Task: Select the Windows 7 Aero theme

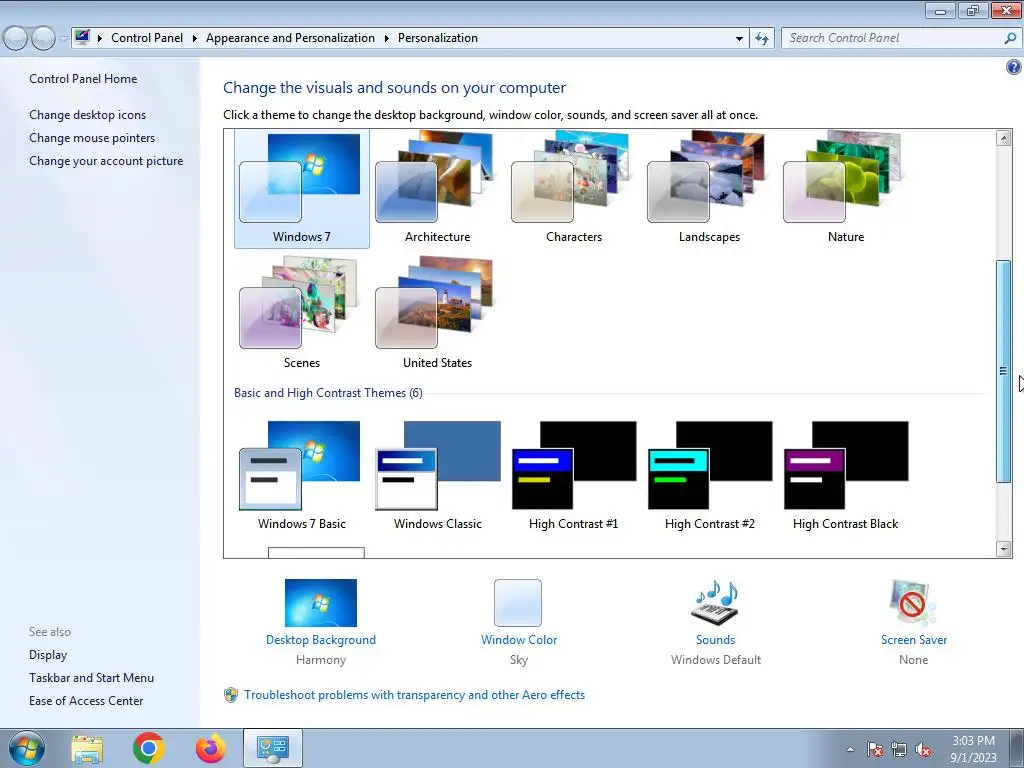Action: (x=301, y=188)
